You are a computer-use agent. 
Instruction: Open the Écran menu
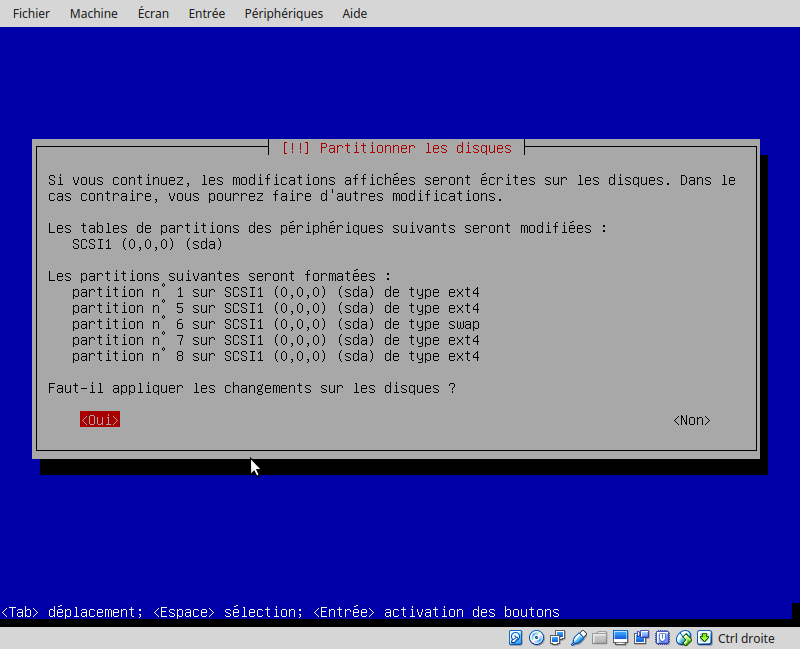[x=153, y=13]
